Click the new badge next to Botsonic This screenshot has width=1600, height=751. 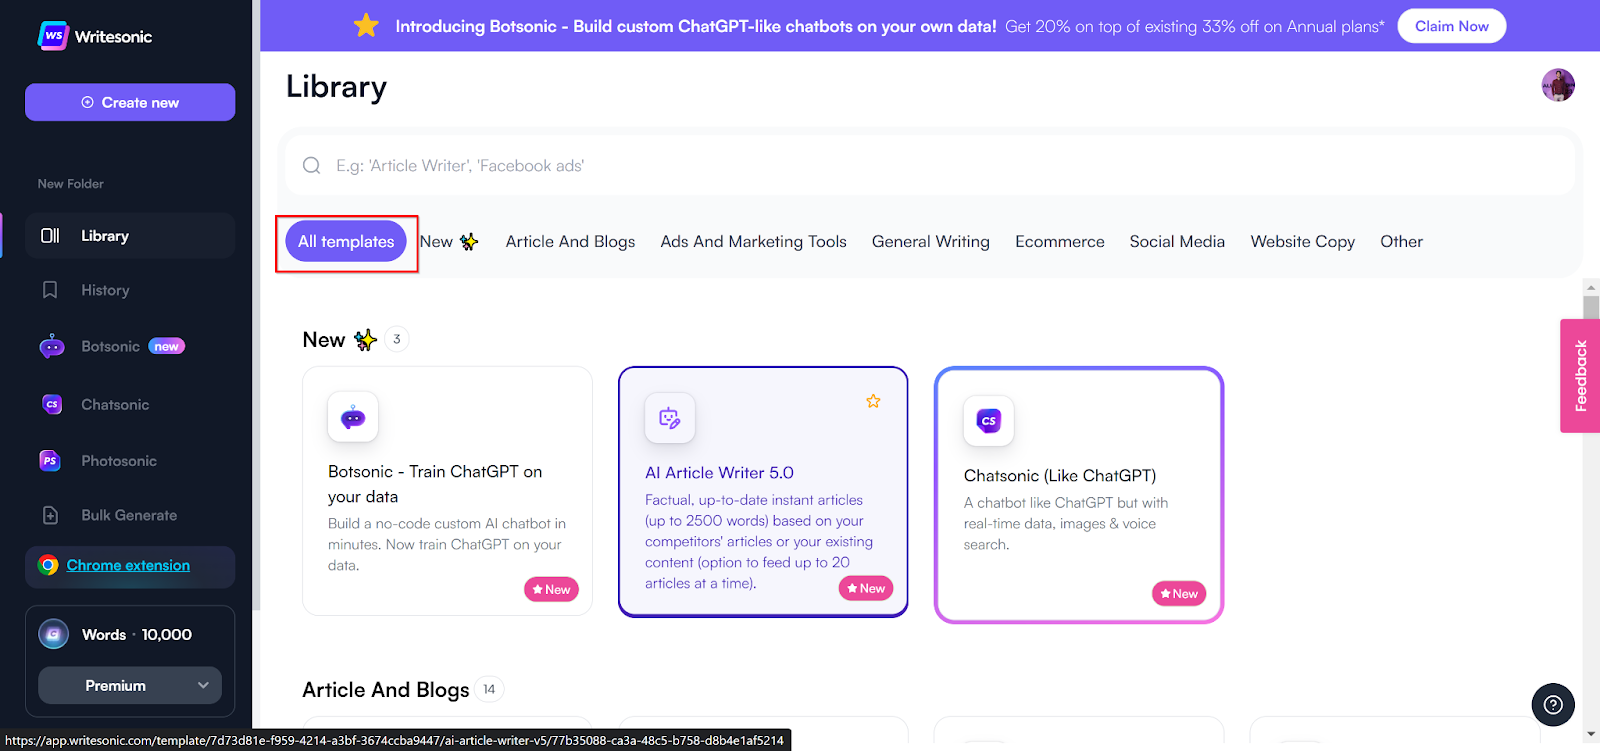tap(167, 347)
